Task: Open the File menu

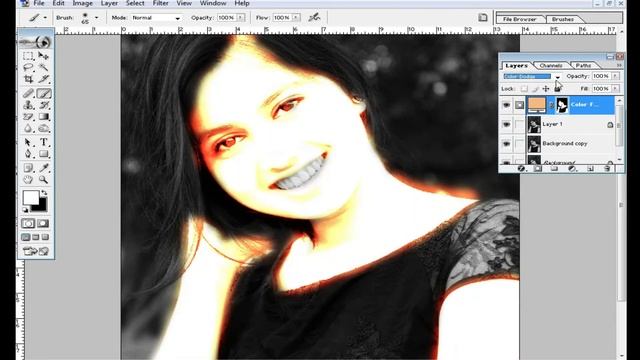Action: (x=39, y=3)
